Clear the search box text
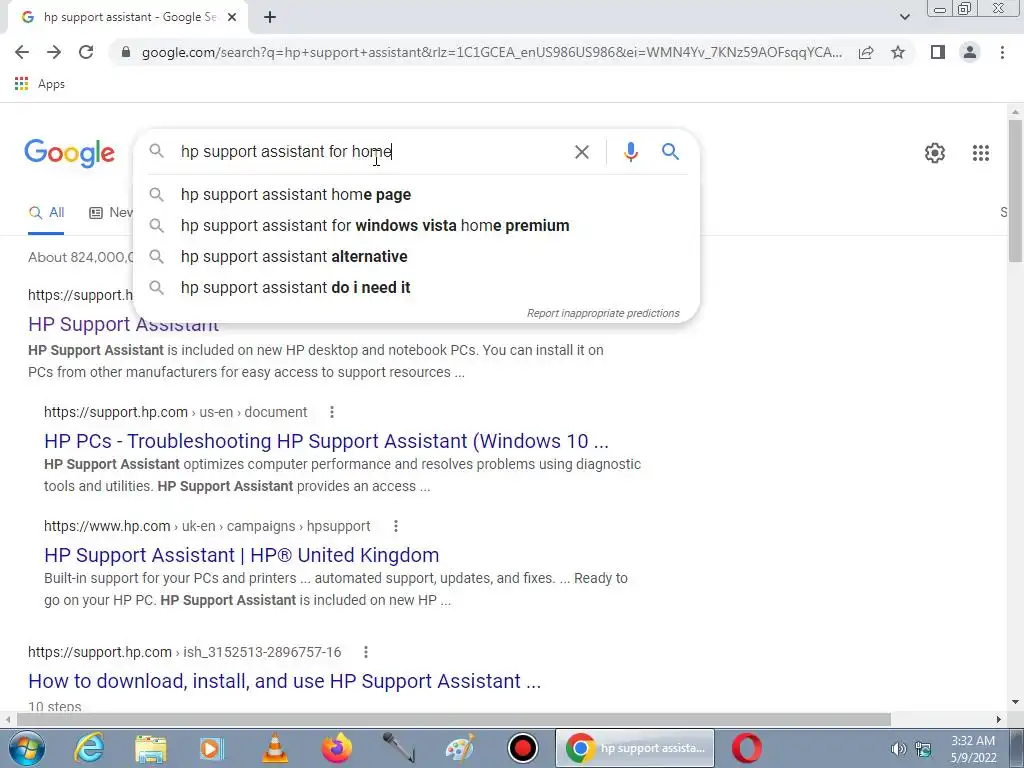Viewport: 1024px width, 768px height. click(x=581, y=152)
